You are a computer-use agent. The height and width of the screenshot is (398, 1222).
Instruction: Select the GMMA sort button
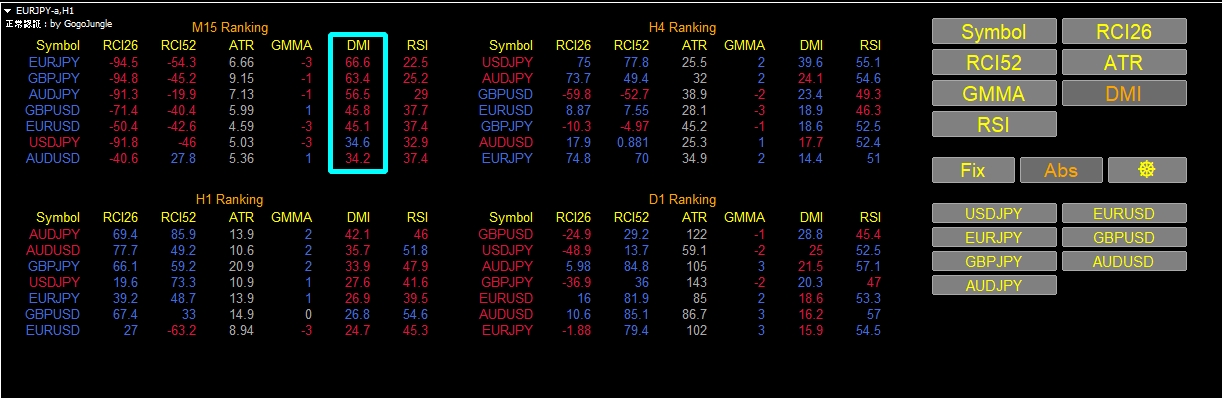[x=993, y=94]
